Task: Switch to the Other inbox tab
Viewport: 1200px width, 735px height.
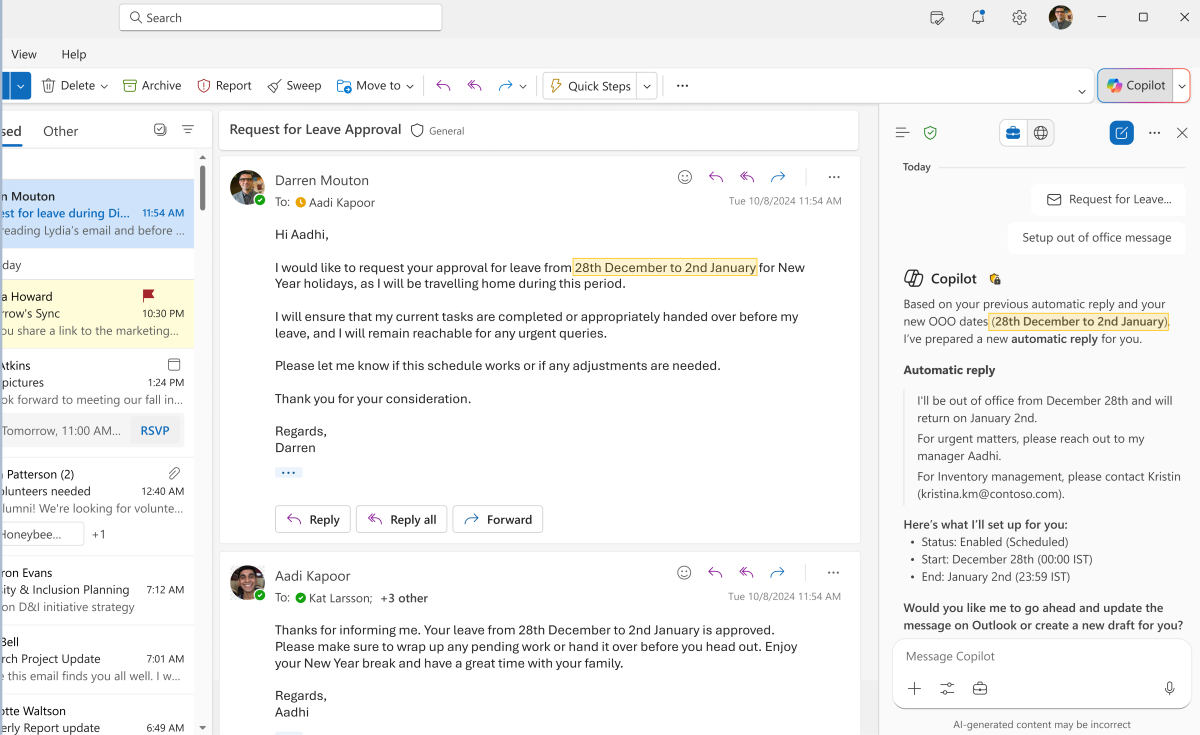Action: 60,130
